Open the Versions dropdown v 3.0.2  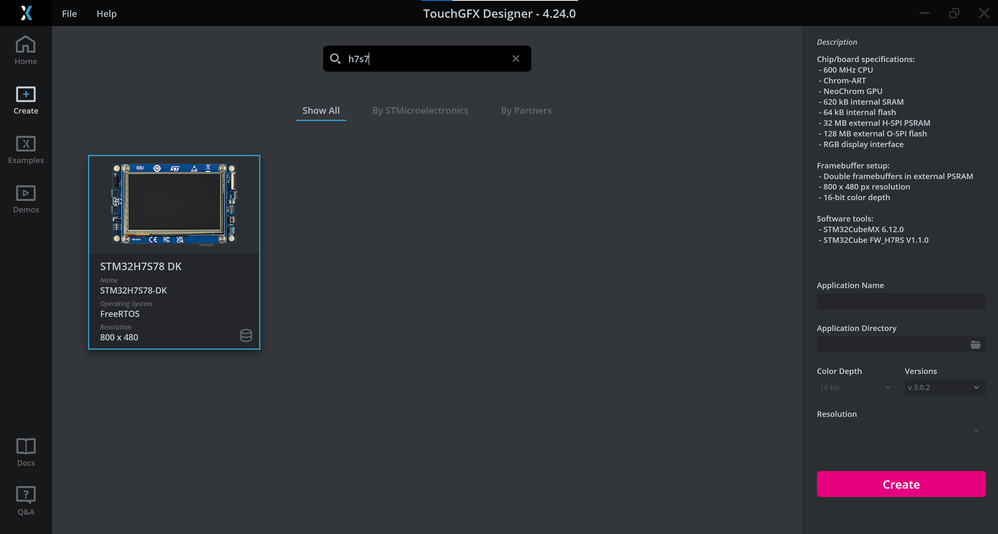[945, 387]
